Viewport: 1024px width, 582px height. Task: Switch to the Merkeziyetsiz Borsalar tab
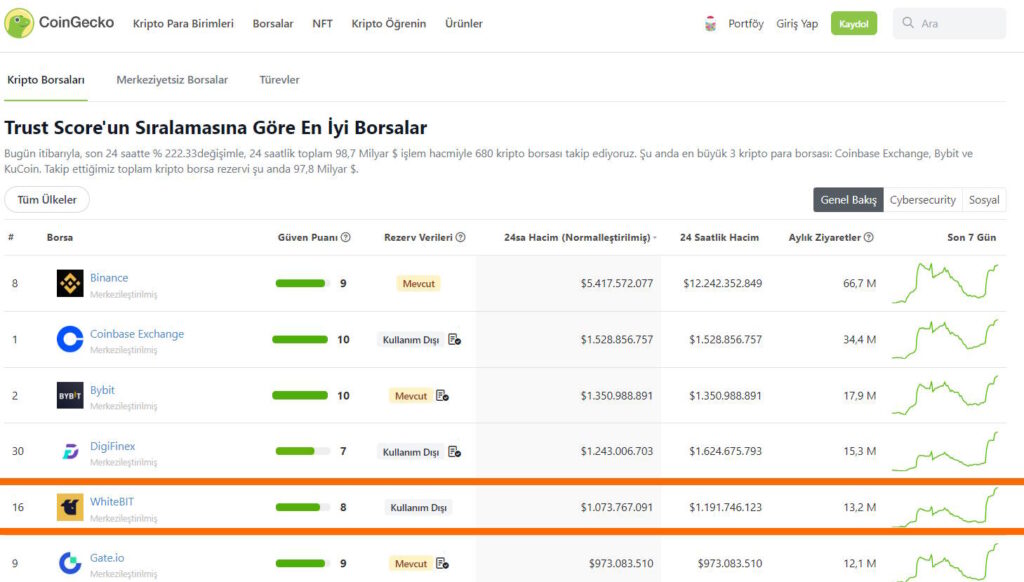[x=172, y=80]
